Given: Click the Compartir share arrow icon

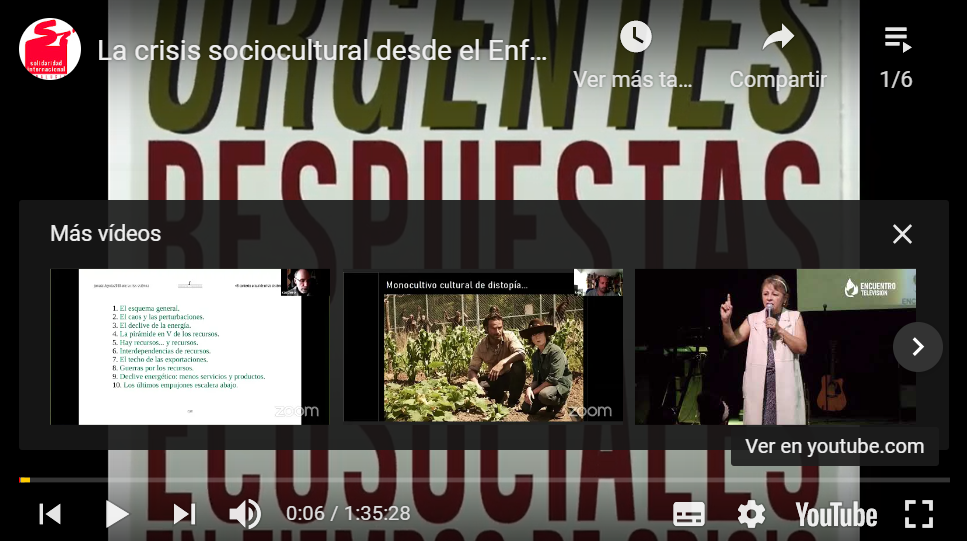Looking at the screenshot, I should tap(777, 39).
